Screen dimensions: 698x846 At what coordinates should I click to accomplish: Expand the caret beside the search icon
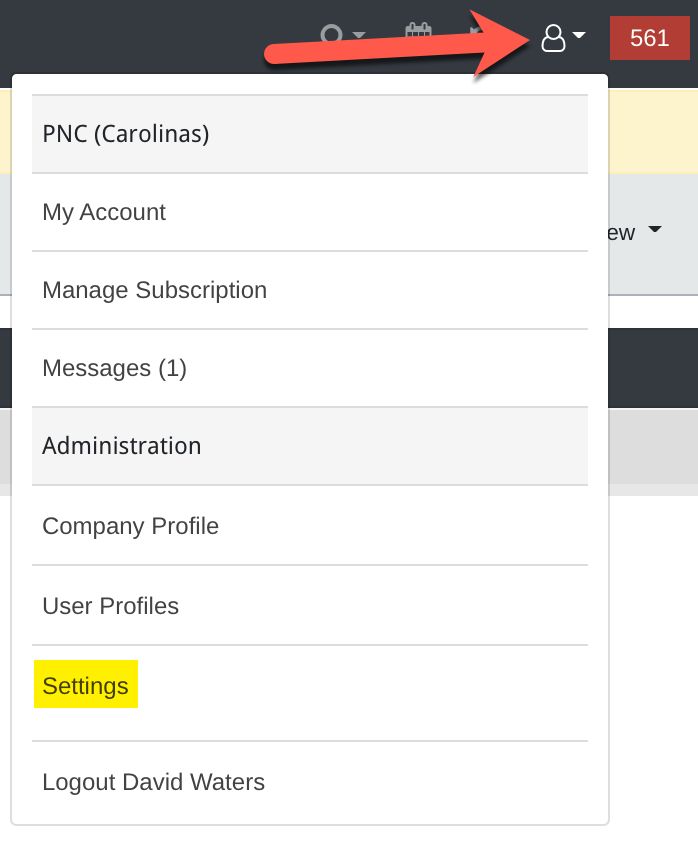(359, 36)
